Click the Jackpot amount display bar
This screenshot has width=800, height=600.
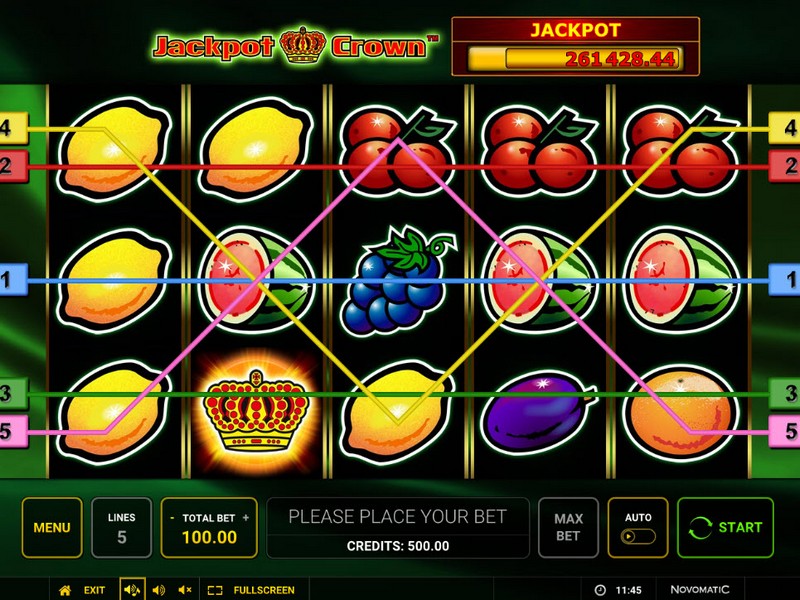coord(576,59)
